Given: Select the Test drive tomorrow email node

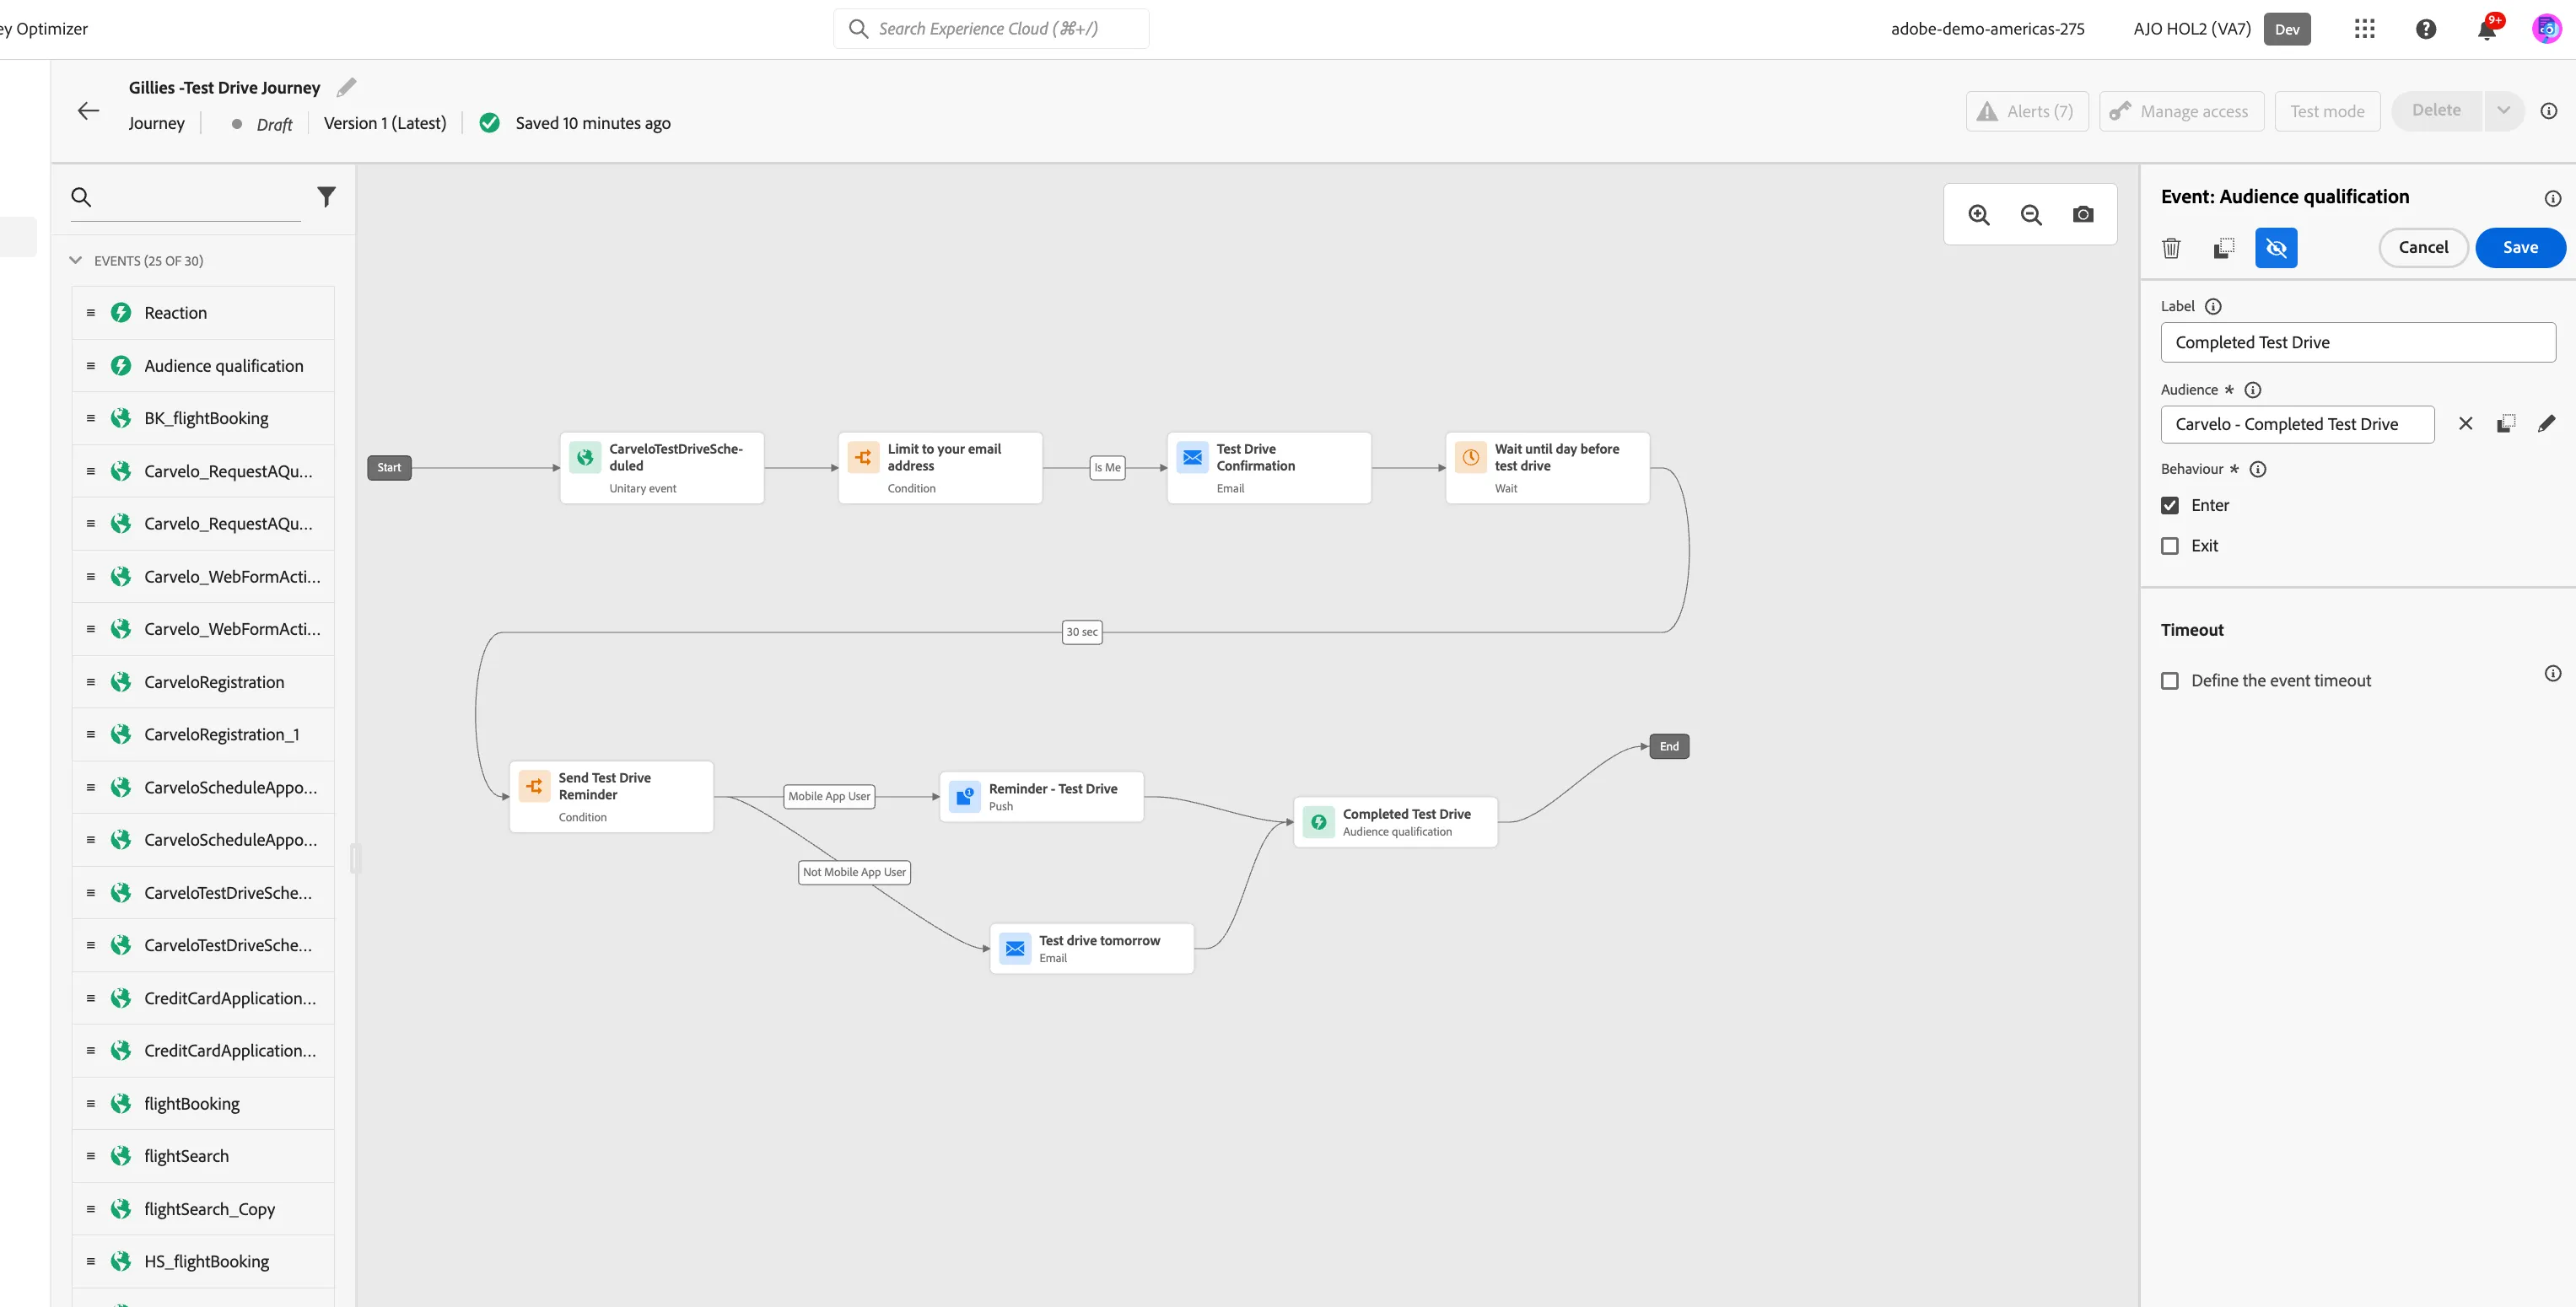Looking at the screenshot, I should point(1091,949).
